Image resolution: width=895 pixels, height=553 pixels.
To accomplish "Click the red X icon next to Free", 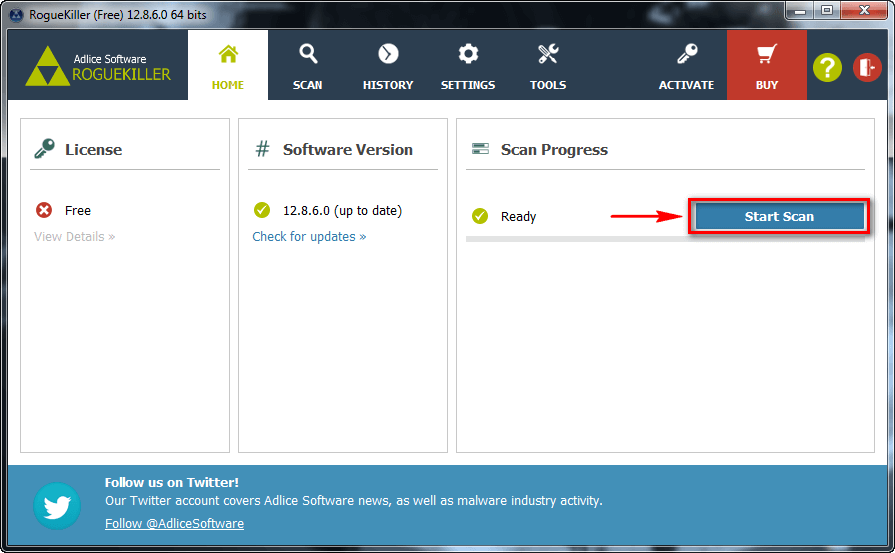I will [44, 210].
